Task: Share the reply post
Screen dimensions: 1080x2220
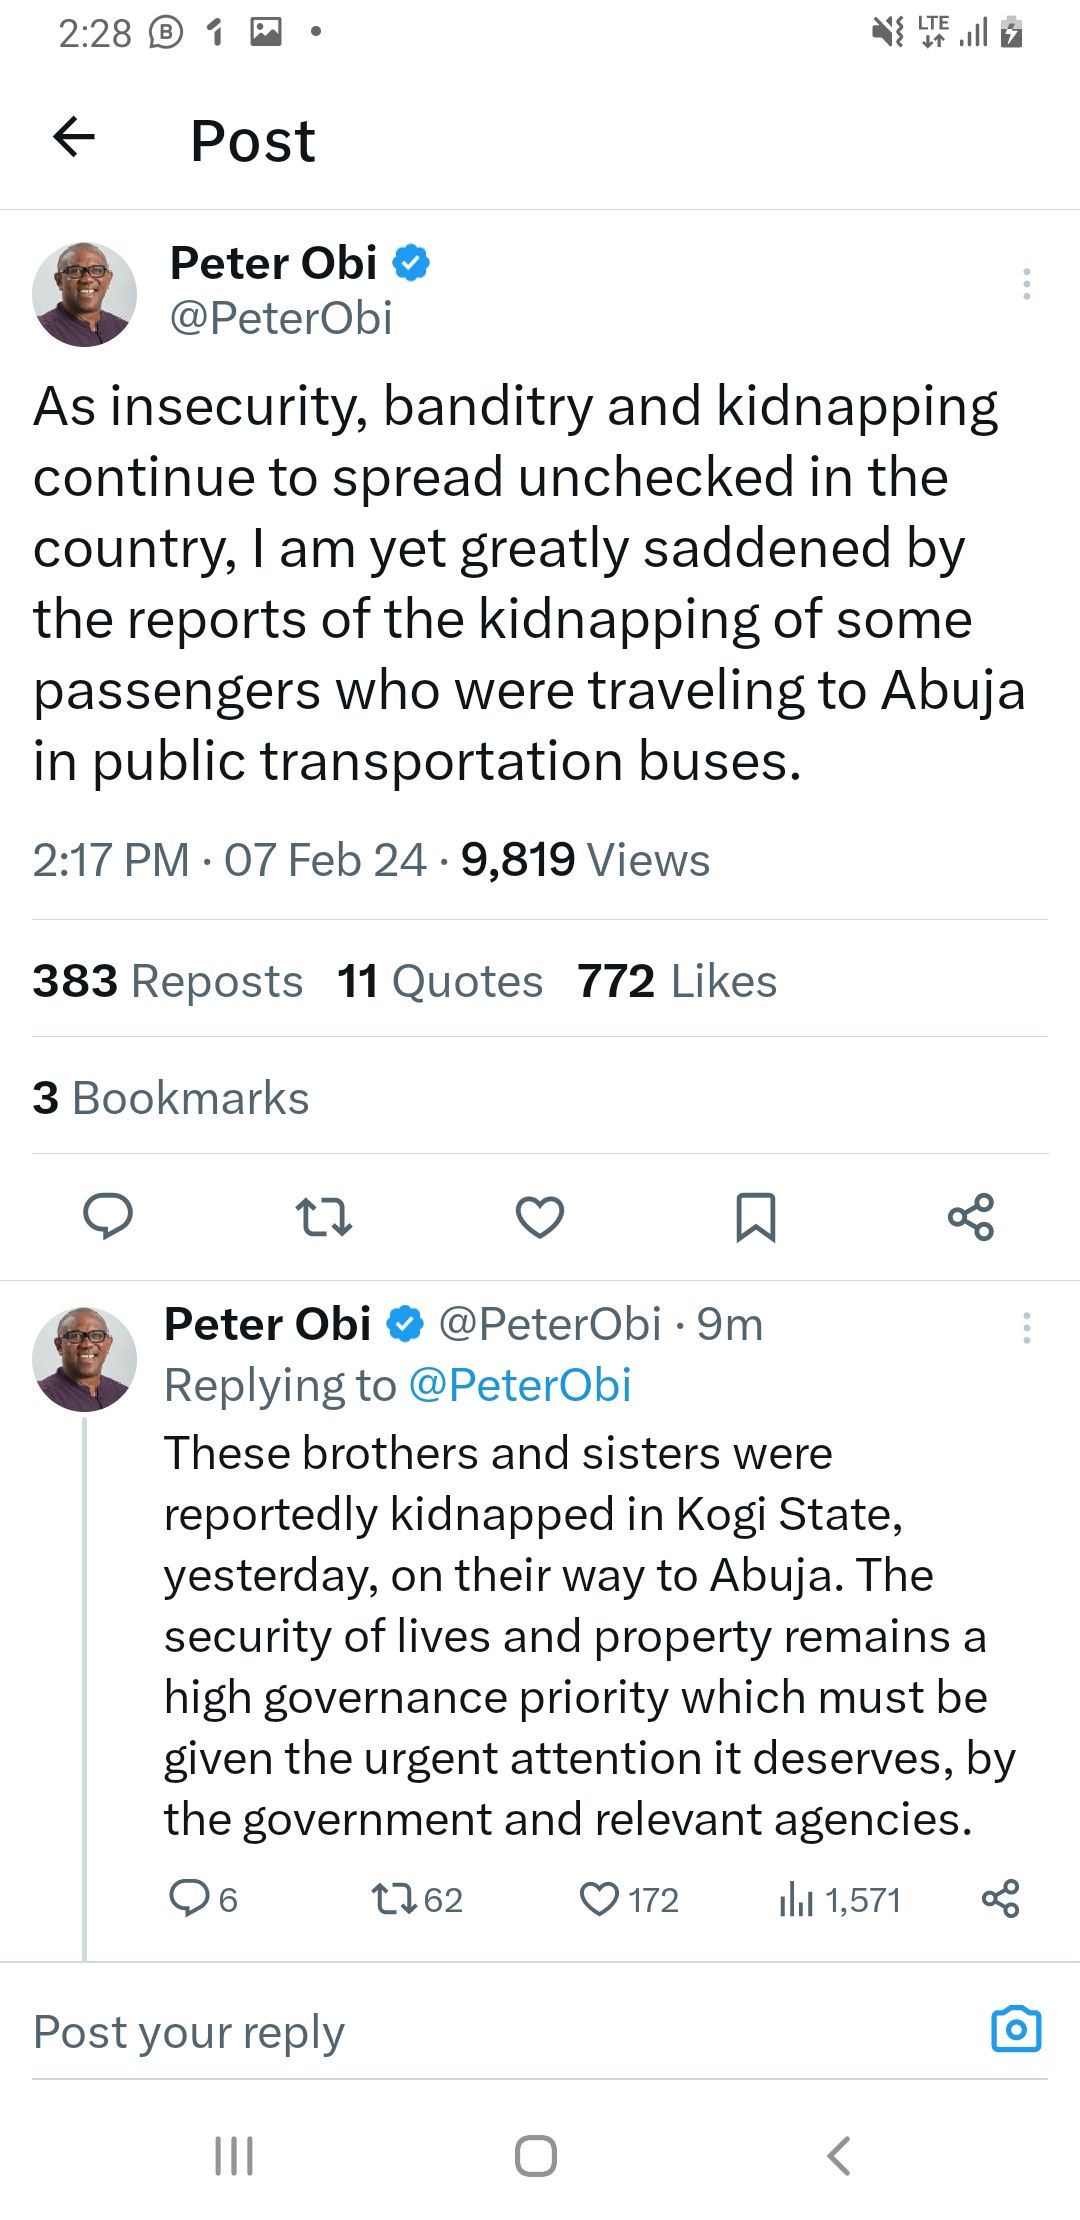Action: click(x=1000, y=1898)
